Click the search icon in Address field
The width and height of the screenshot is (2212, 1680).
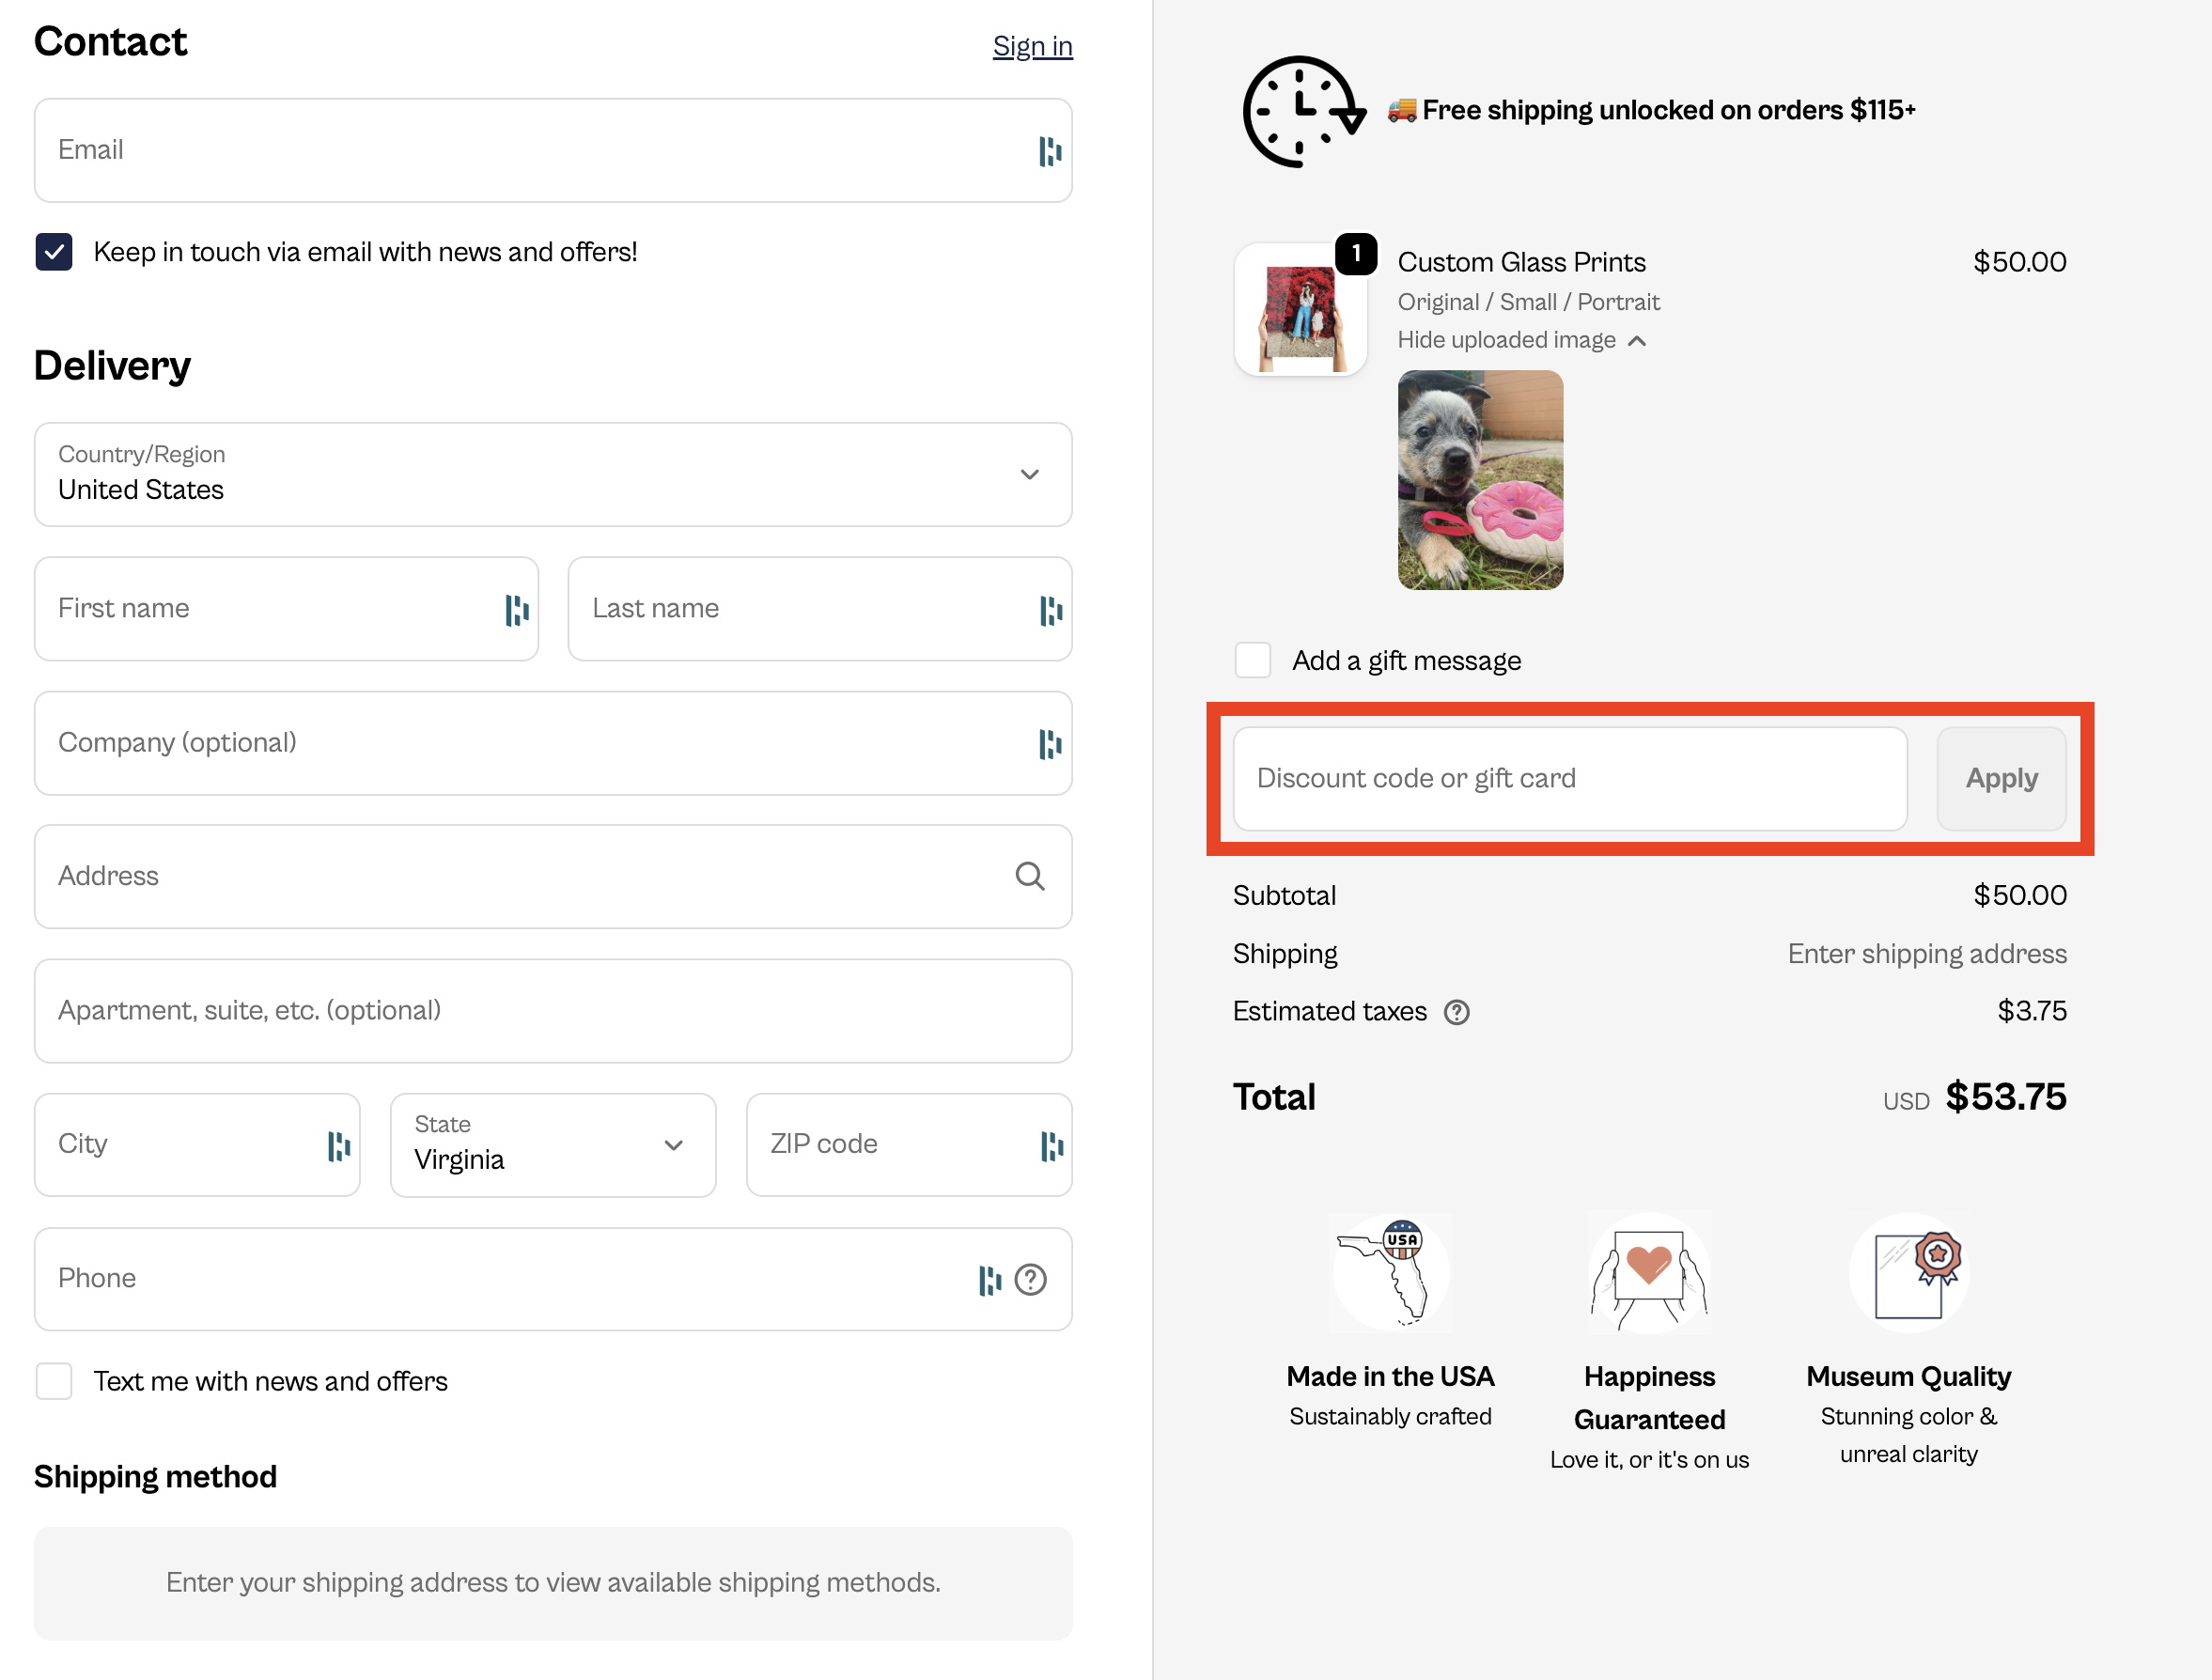tap(1029, 876)
